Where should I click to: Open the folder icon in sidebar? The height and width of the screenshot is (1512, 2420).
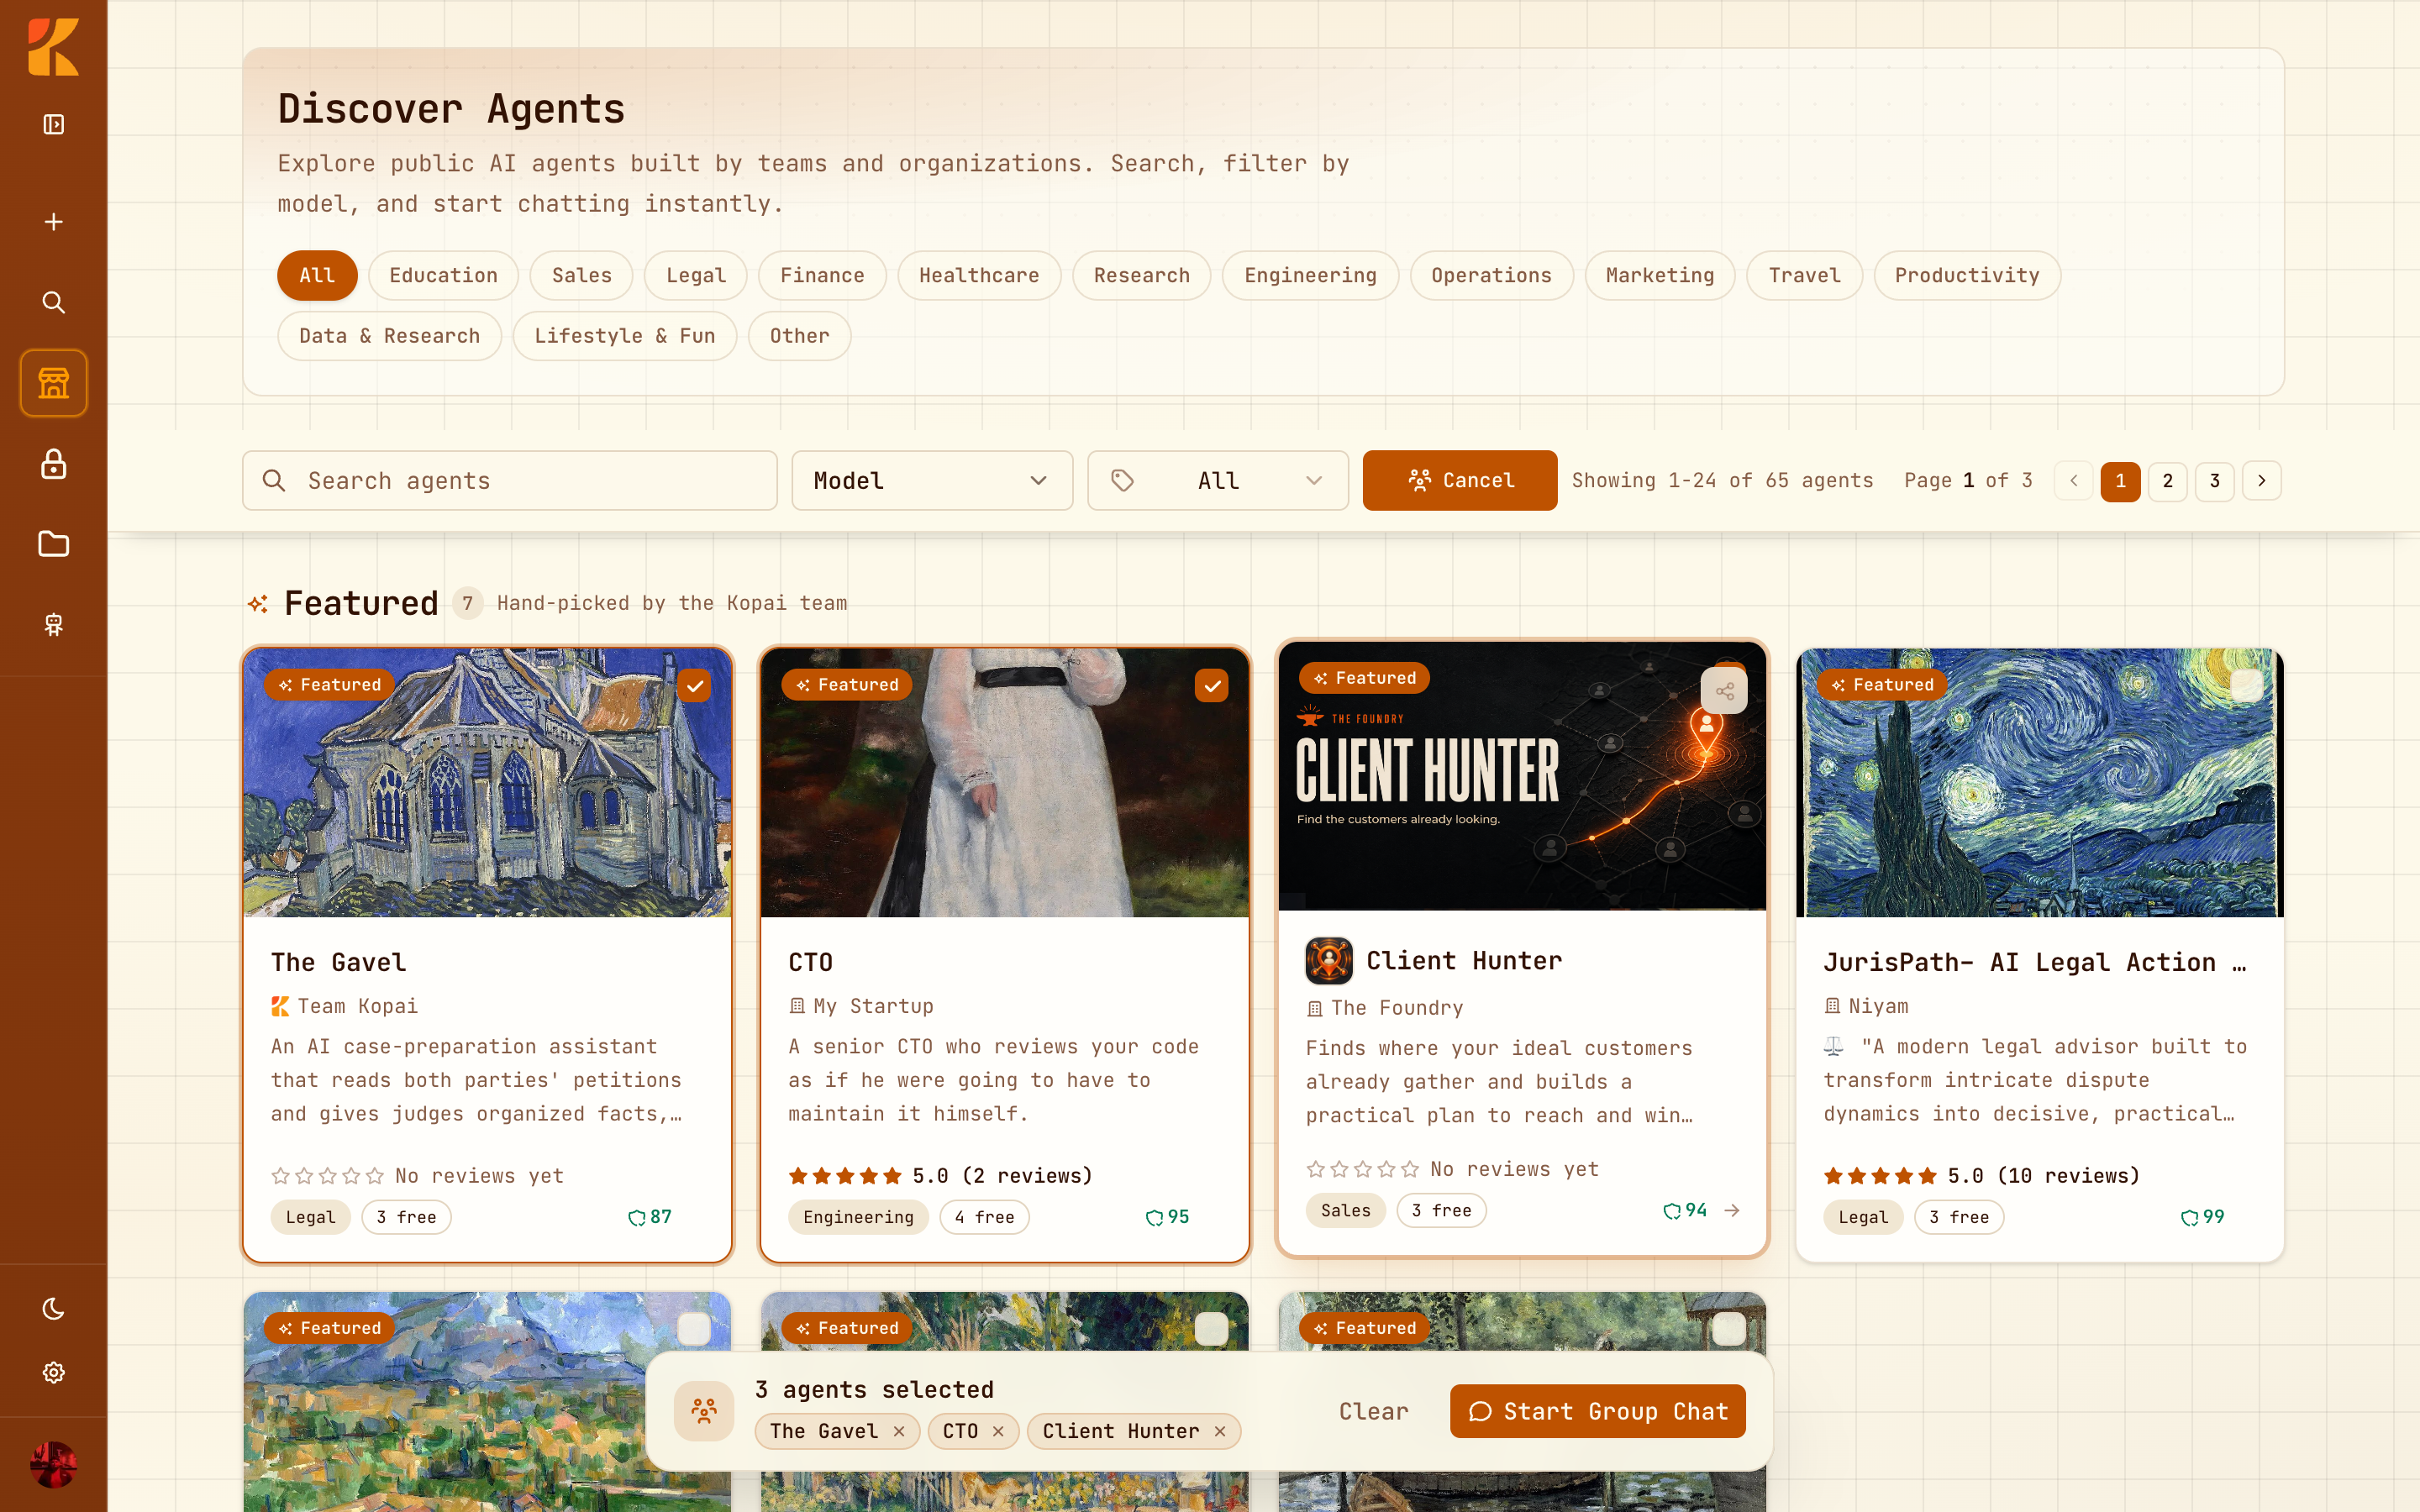pyautogui.click(x=53, y=544)
